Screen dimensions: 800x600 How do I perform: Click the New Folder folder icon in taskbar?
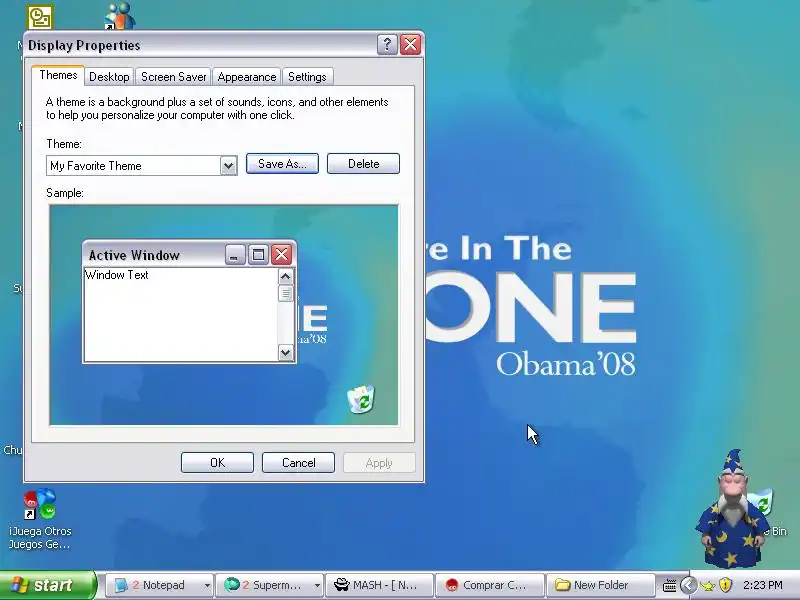click(562, 585)
